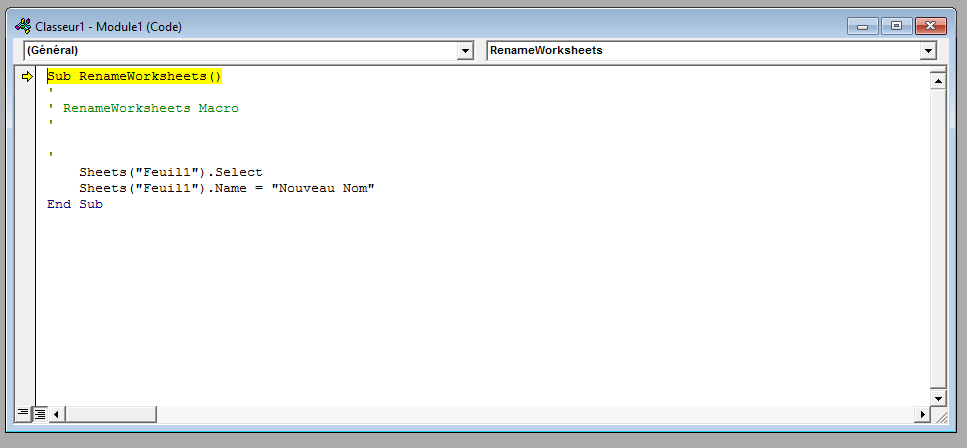The height and width of the screenshot is (448, 967).
Task: Click the window resize grip at bottom right
Action: [941, 417]
